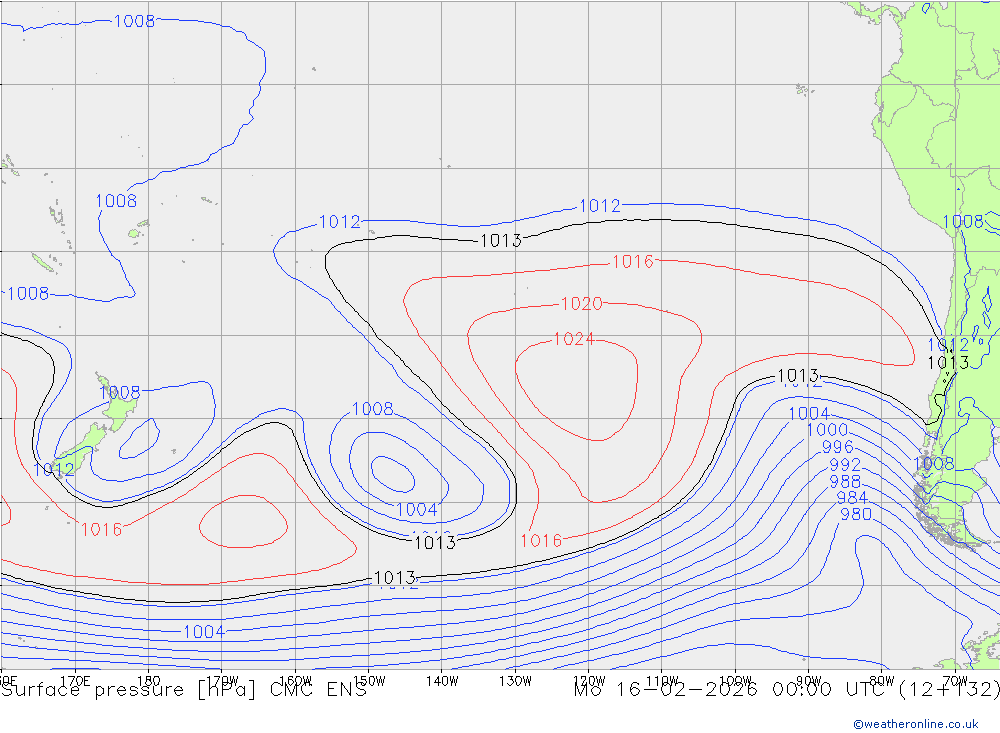Click the 1000 isobar label
The height and width of the screenshot is (733, 1000).
tap(827, 430)
